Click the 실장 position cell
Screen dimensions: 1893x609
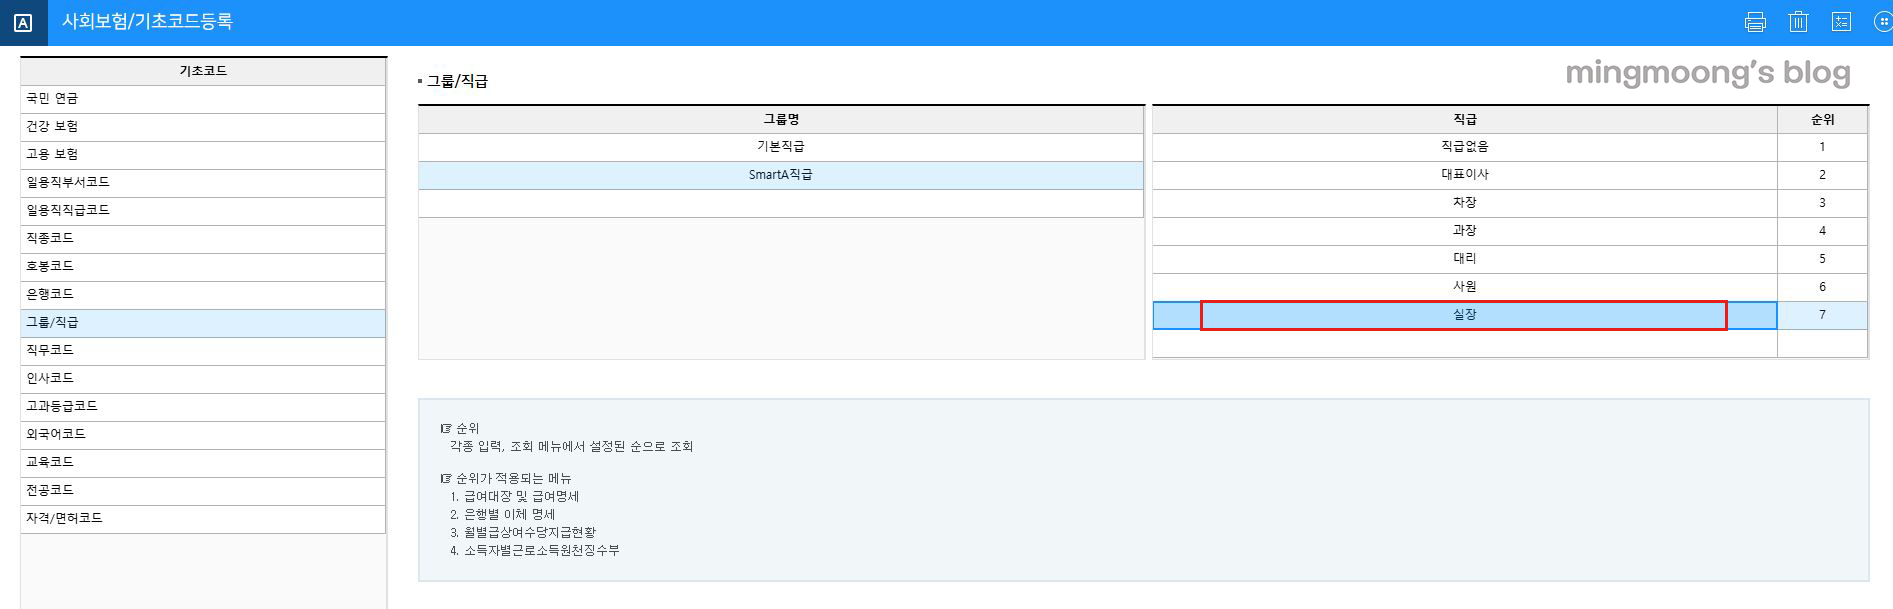point(1465,315)
